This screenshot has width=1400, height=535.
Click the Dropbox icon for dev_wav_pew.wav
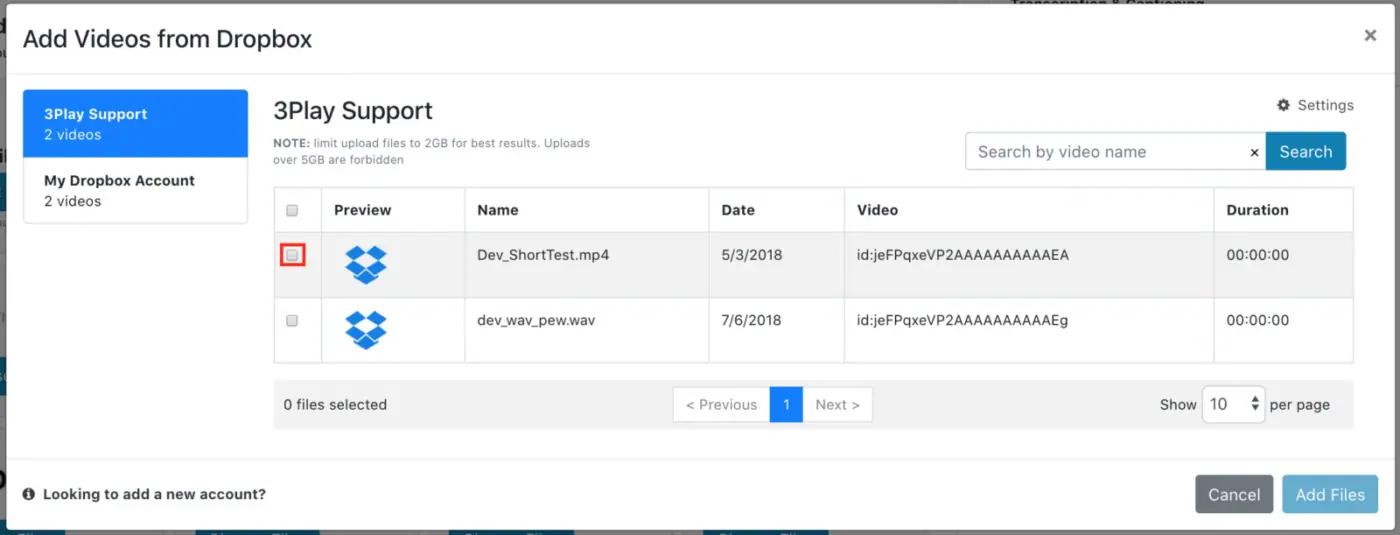click(x=366, y=330)
